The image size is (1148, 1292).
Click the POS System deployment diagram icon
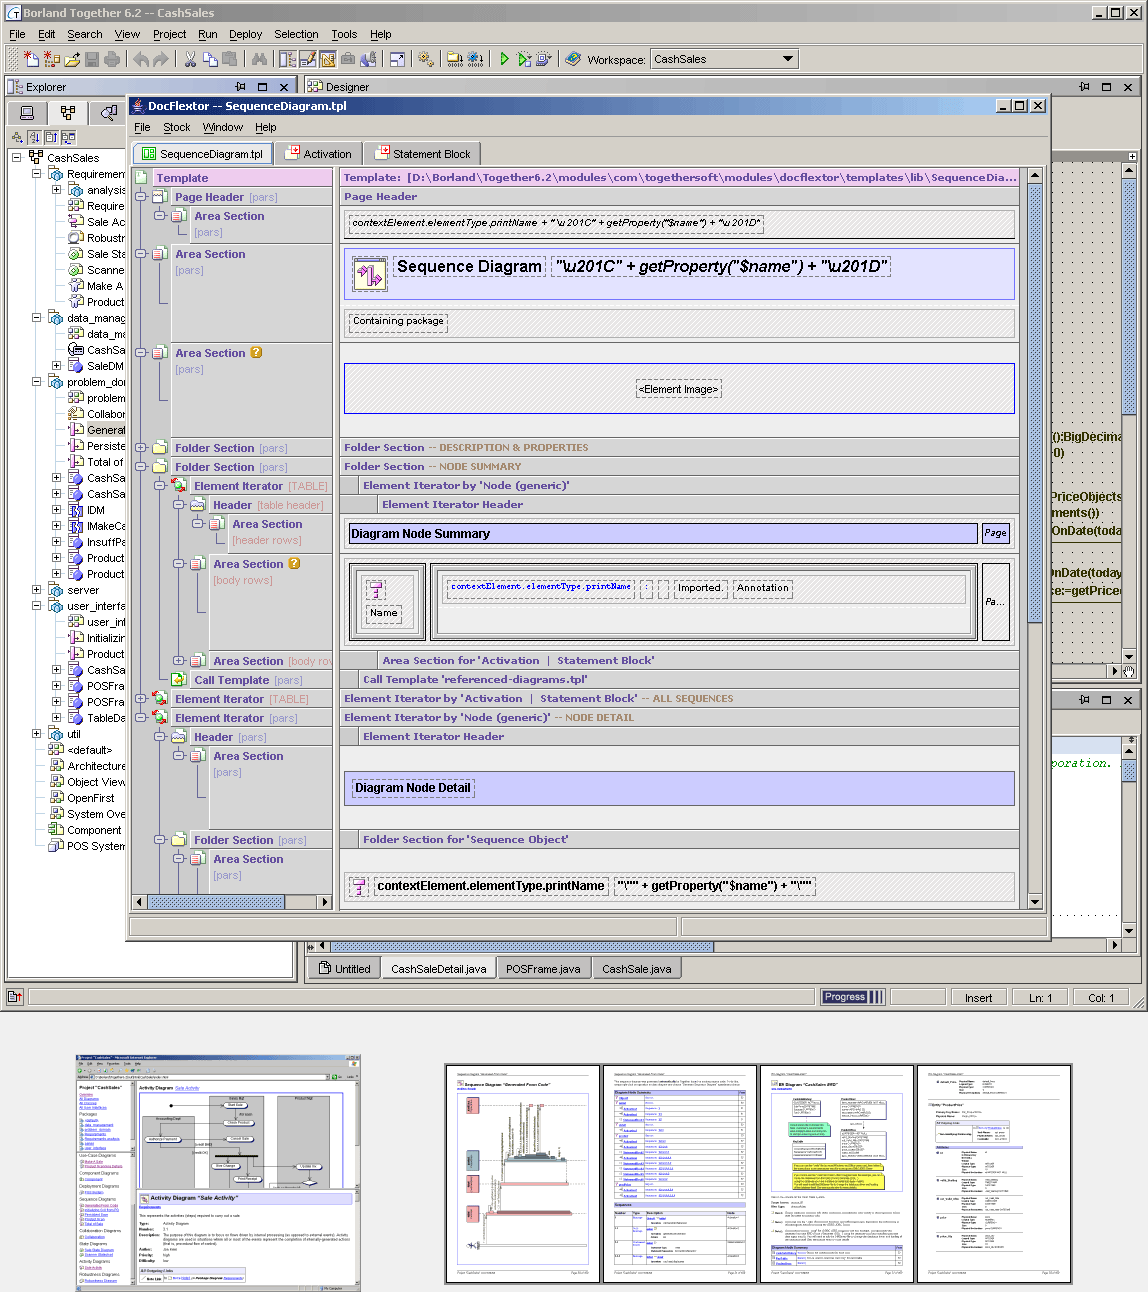click(56, 846)
